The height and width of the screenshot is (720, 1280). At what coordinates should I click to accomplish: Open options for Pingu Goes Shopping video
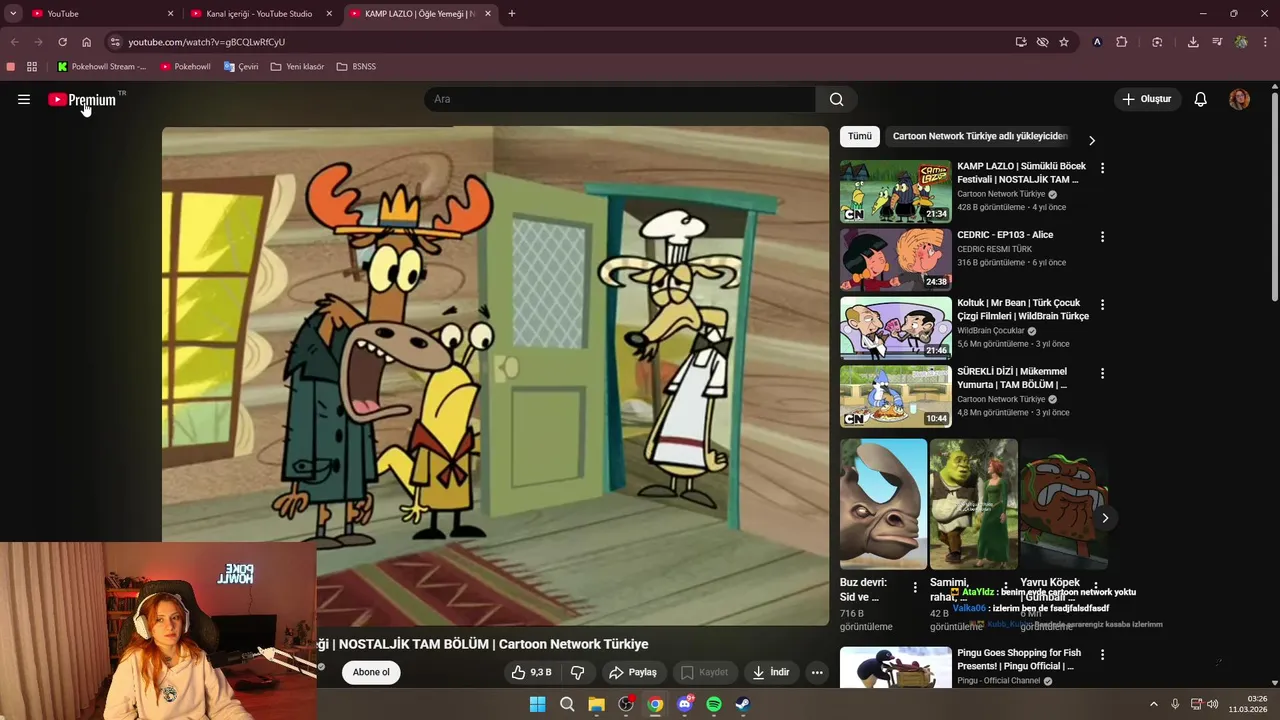point(1102,655)
